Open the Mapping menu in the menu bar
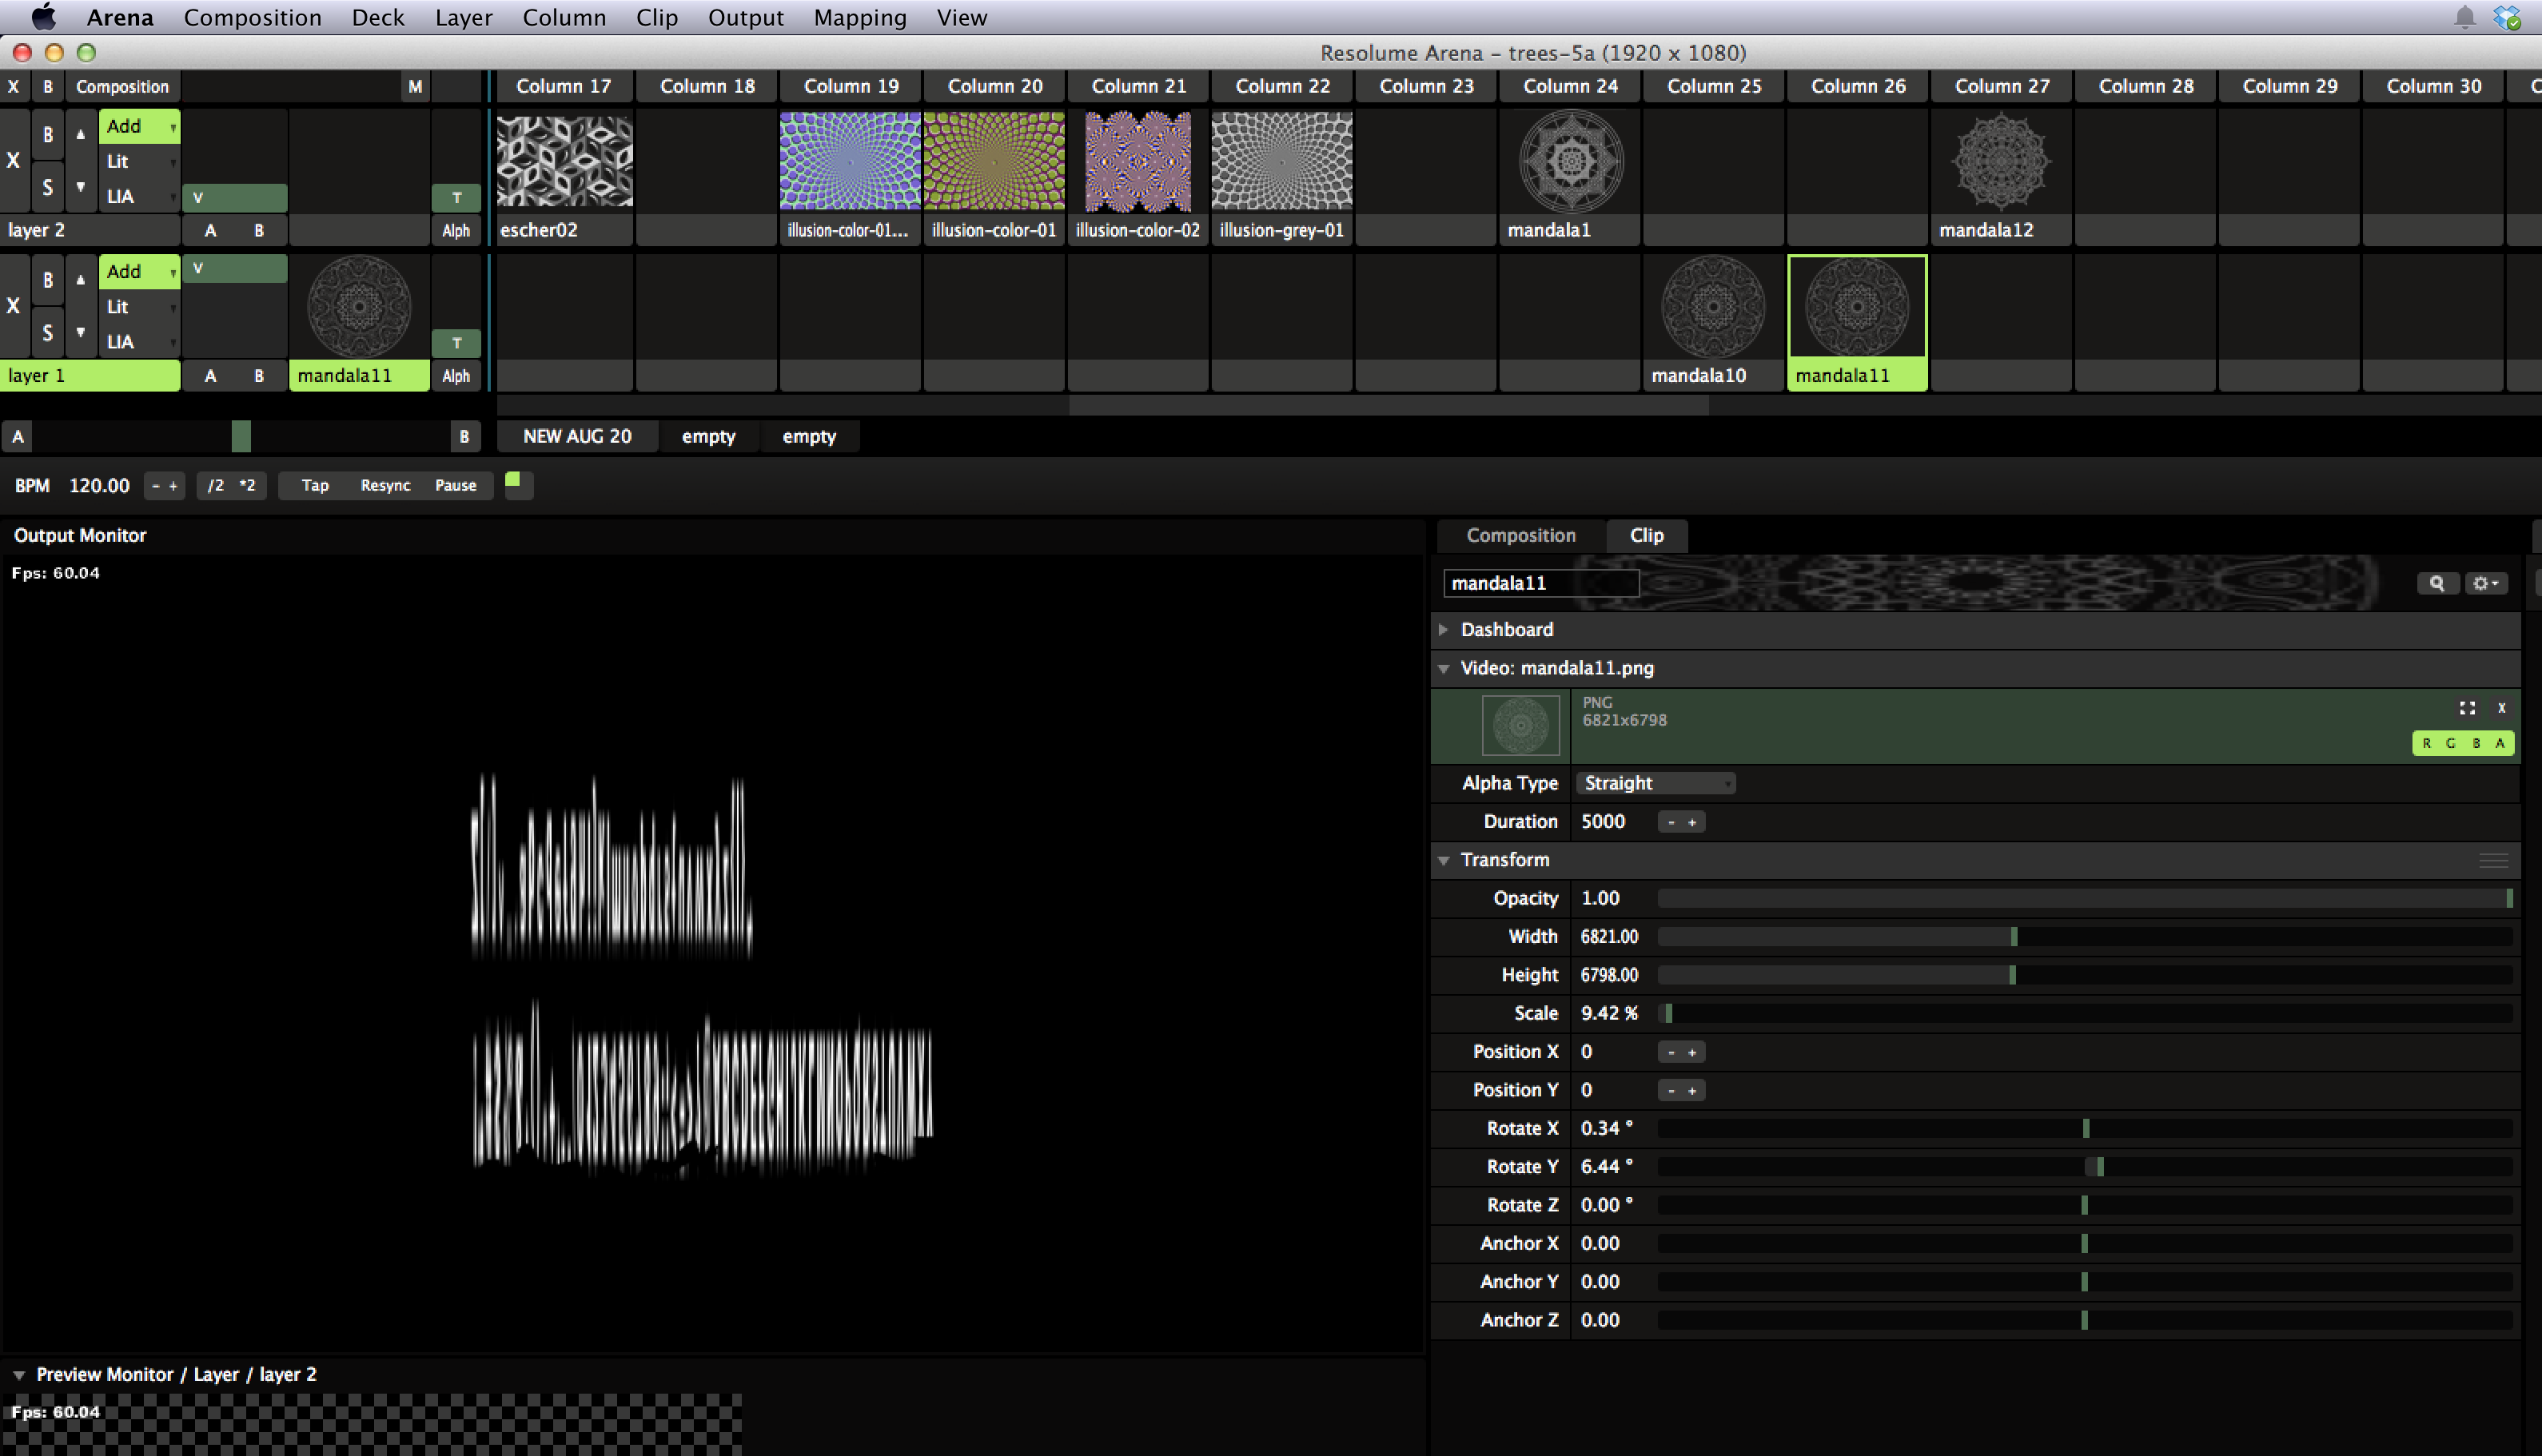Viewport: 2542px width, 1456px height. coord(859,17)
